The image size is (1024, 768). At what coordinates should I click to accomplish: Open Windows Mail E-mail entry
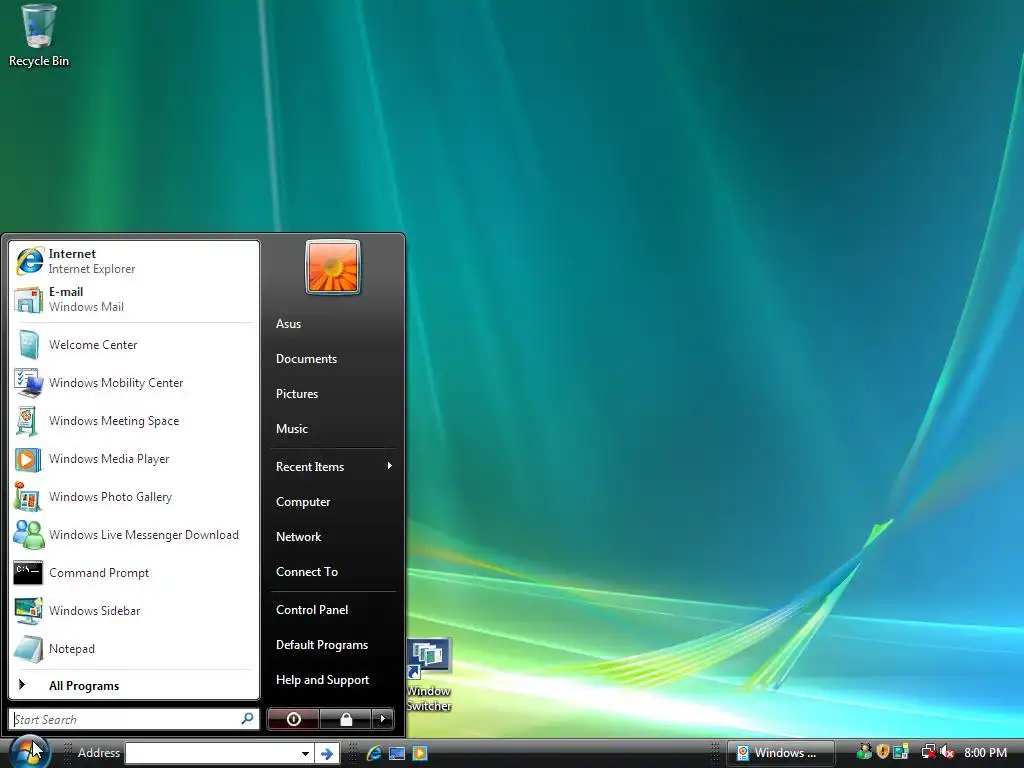pos(133,299)
